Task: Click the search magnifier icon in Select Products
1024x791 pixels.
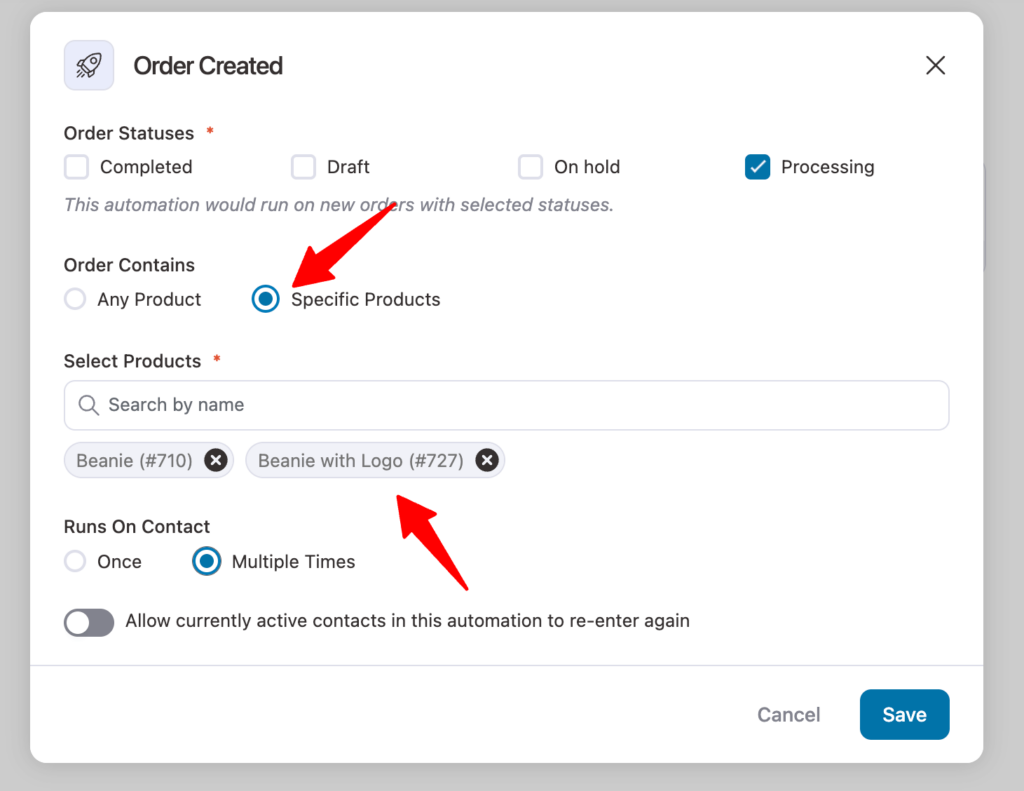Action: click(88, 405)
